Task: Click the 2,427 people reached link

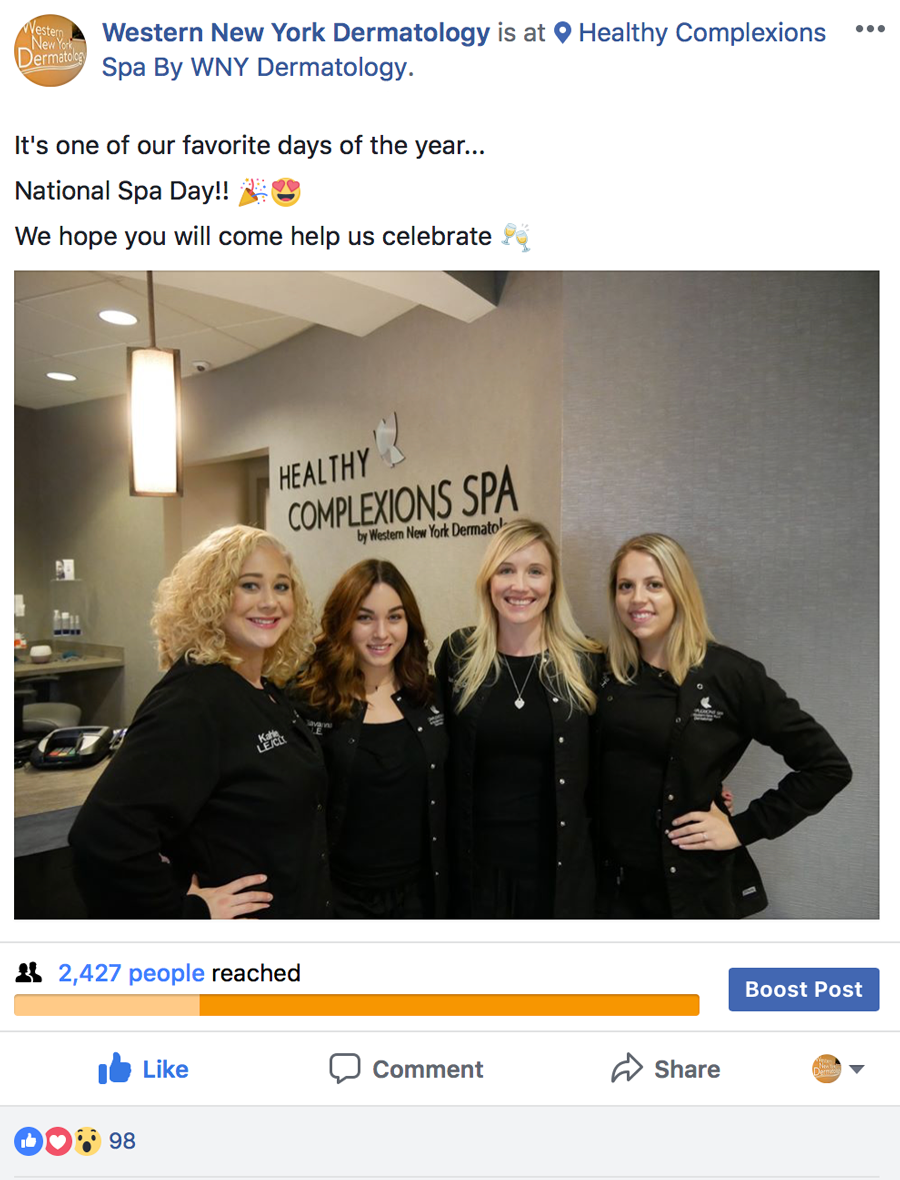Action: (131, 973)
